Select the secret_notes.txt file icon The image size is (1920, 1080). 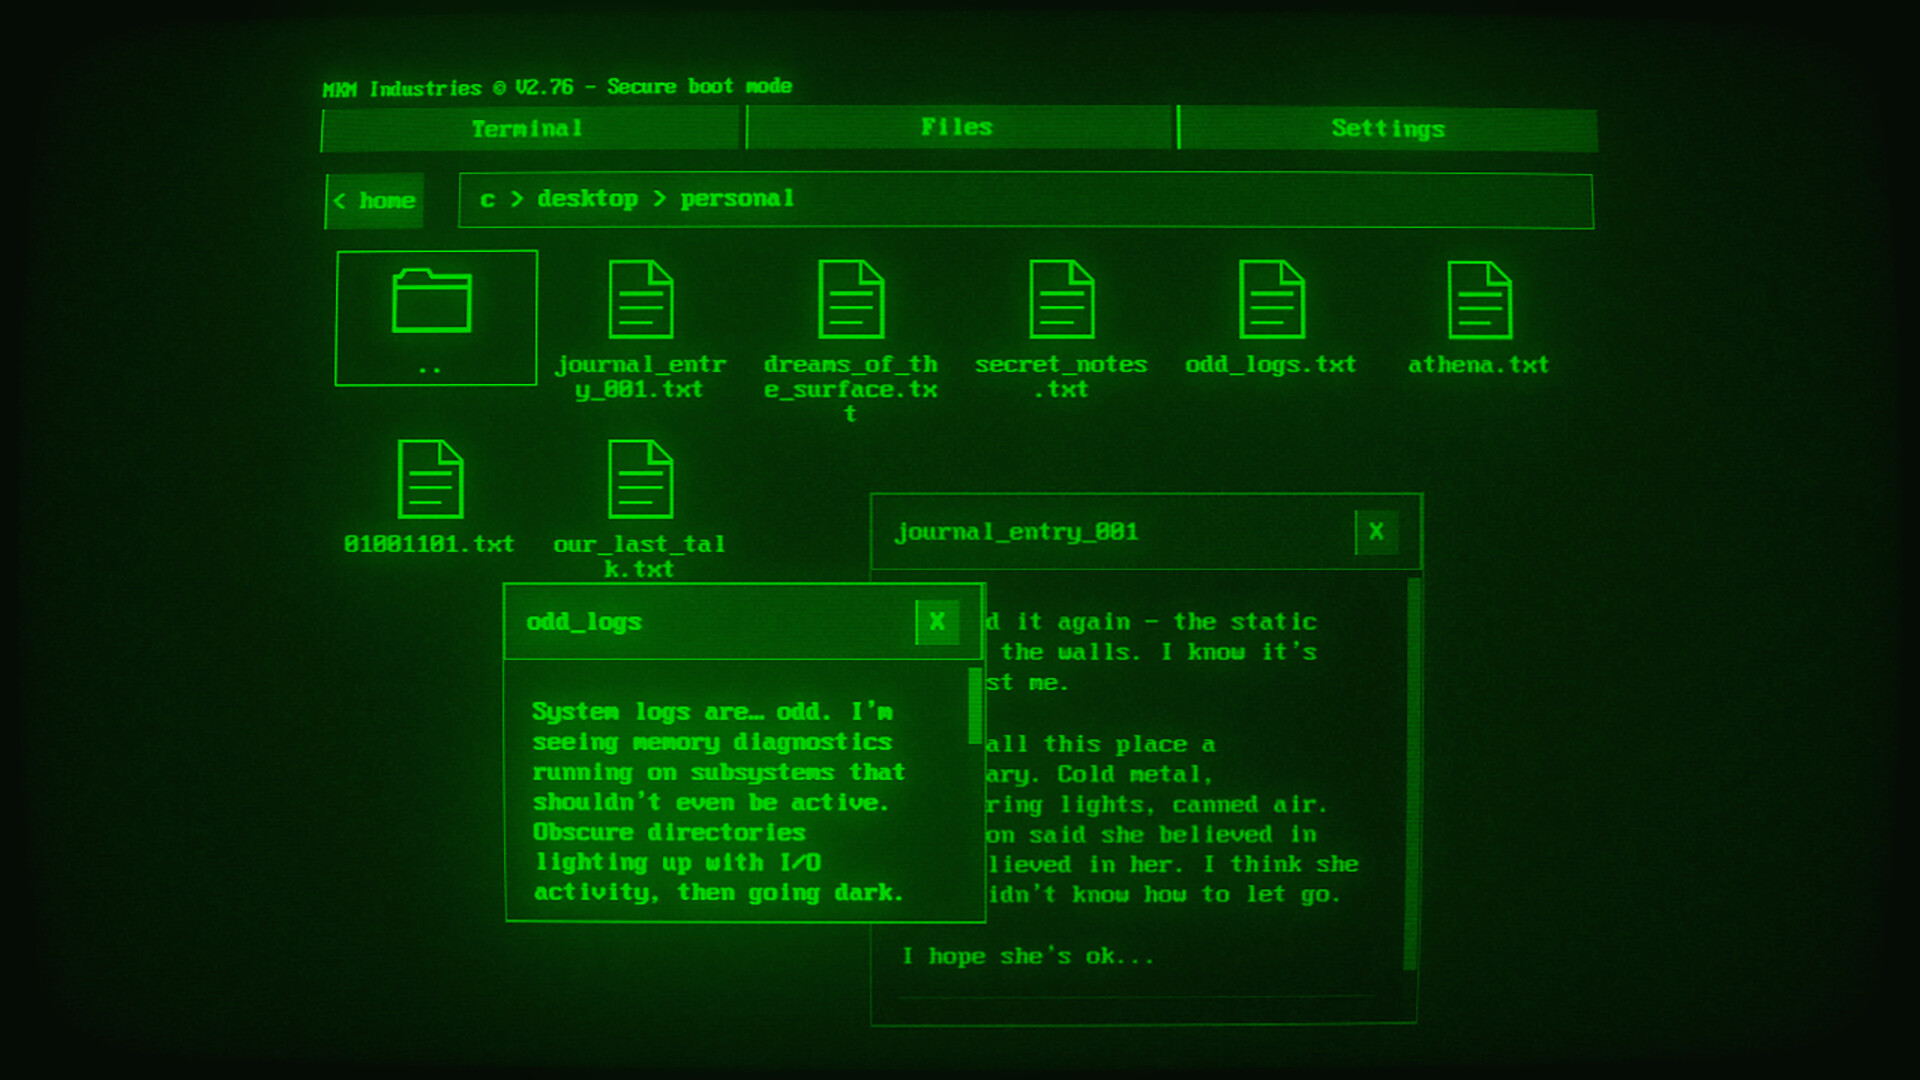(1061, 300)
